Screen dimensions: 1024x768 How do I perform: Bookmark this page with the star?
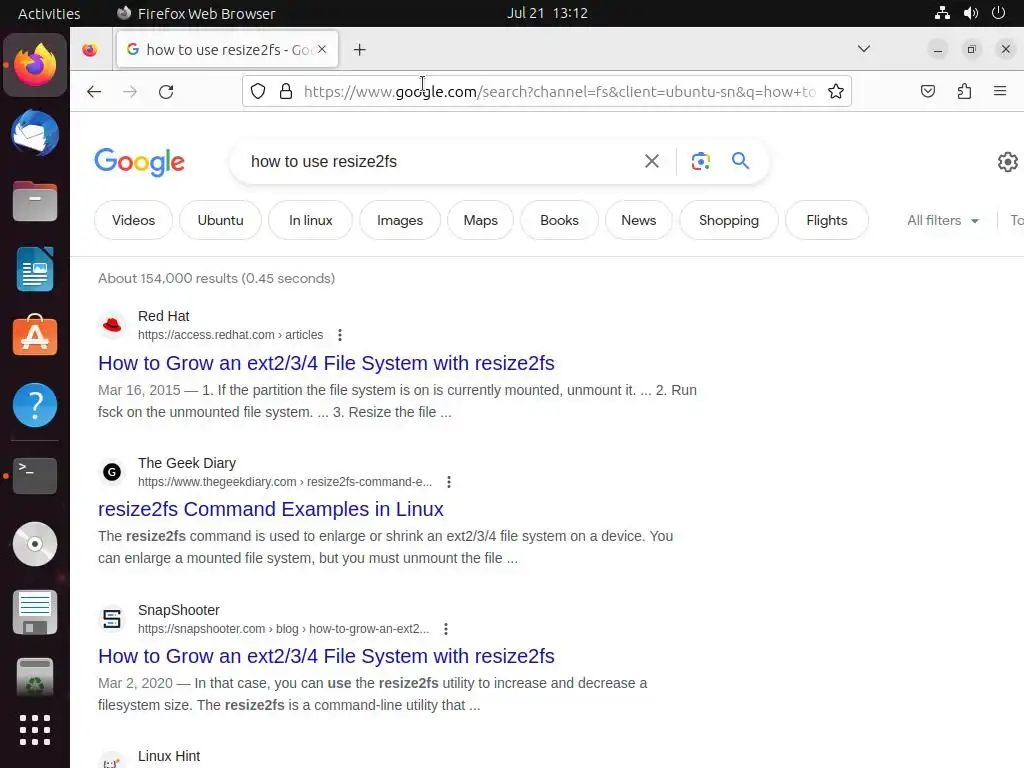tap(835, 91)
